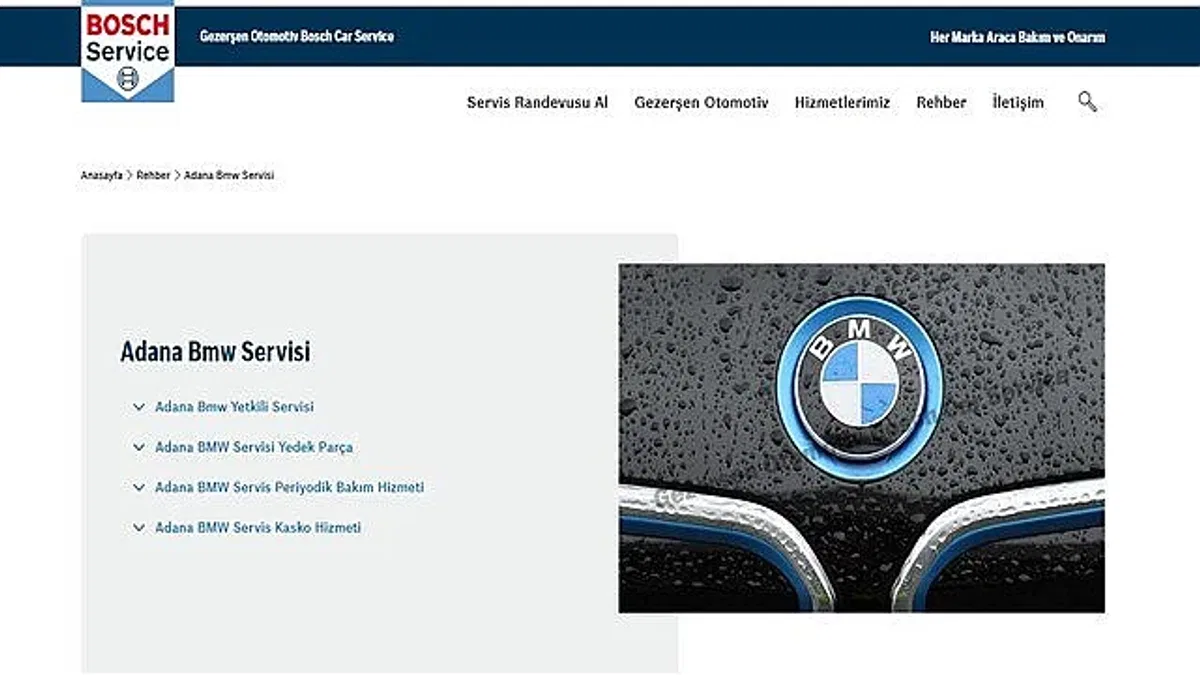Open Adana BMW Servis Periyodik Bakım Hizmeti link
Screen dimensions: 1200x675
pos(289,487)
